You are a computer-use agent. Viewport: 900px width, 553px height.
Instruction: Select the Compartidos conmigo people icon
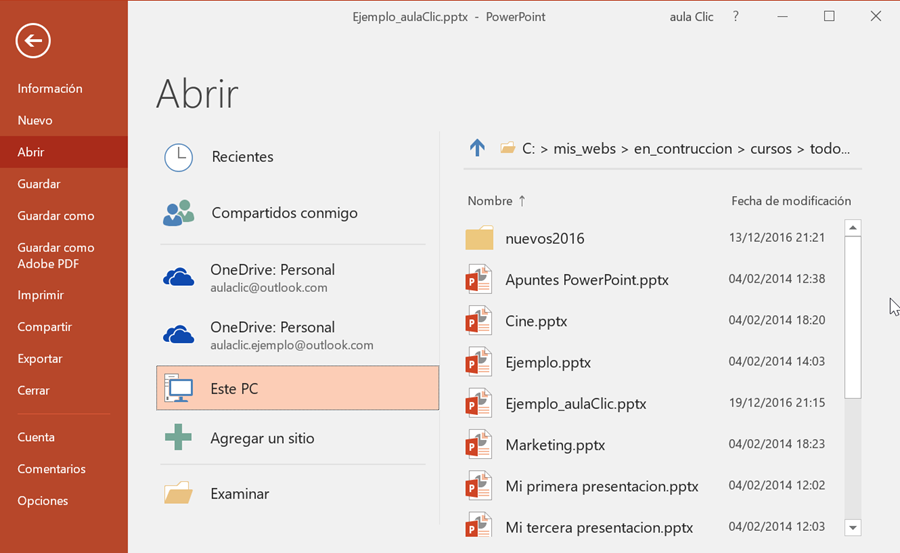(x=178, y=213)
